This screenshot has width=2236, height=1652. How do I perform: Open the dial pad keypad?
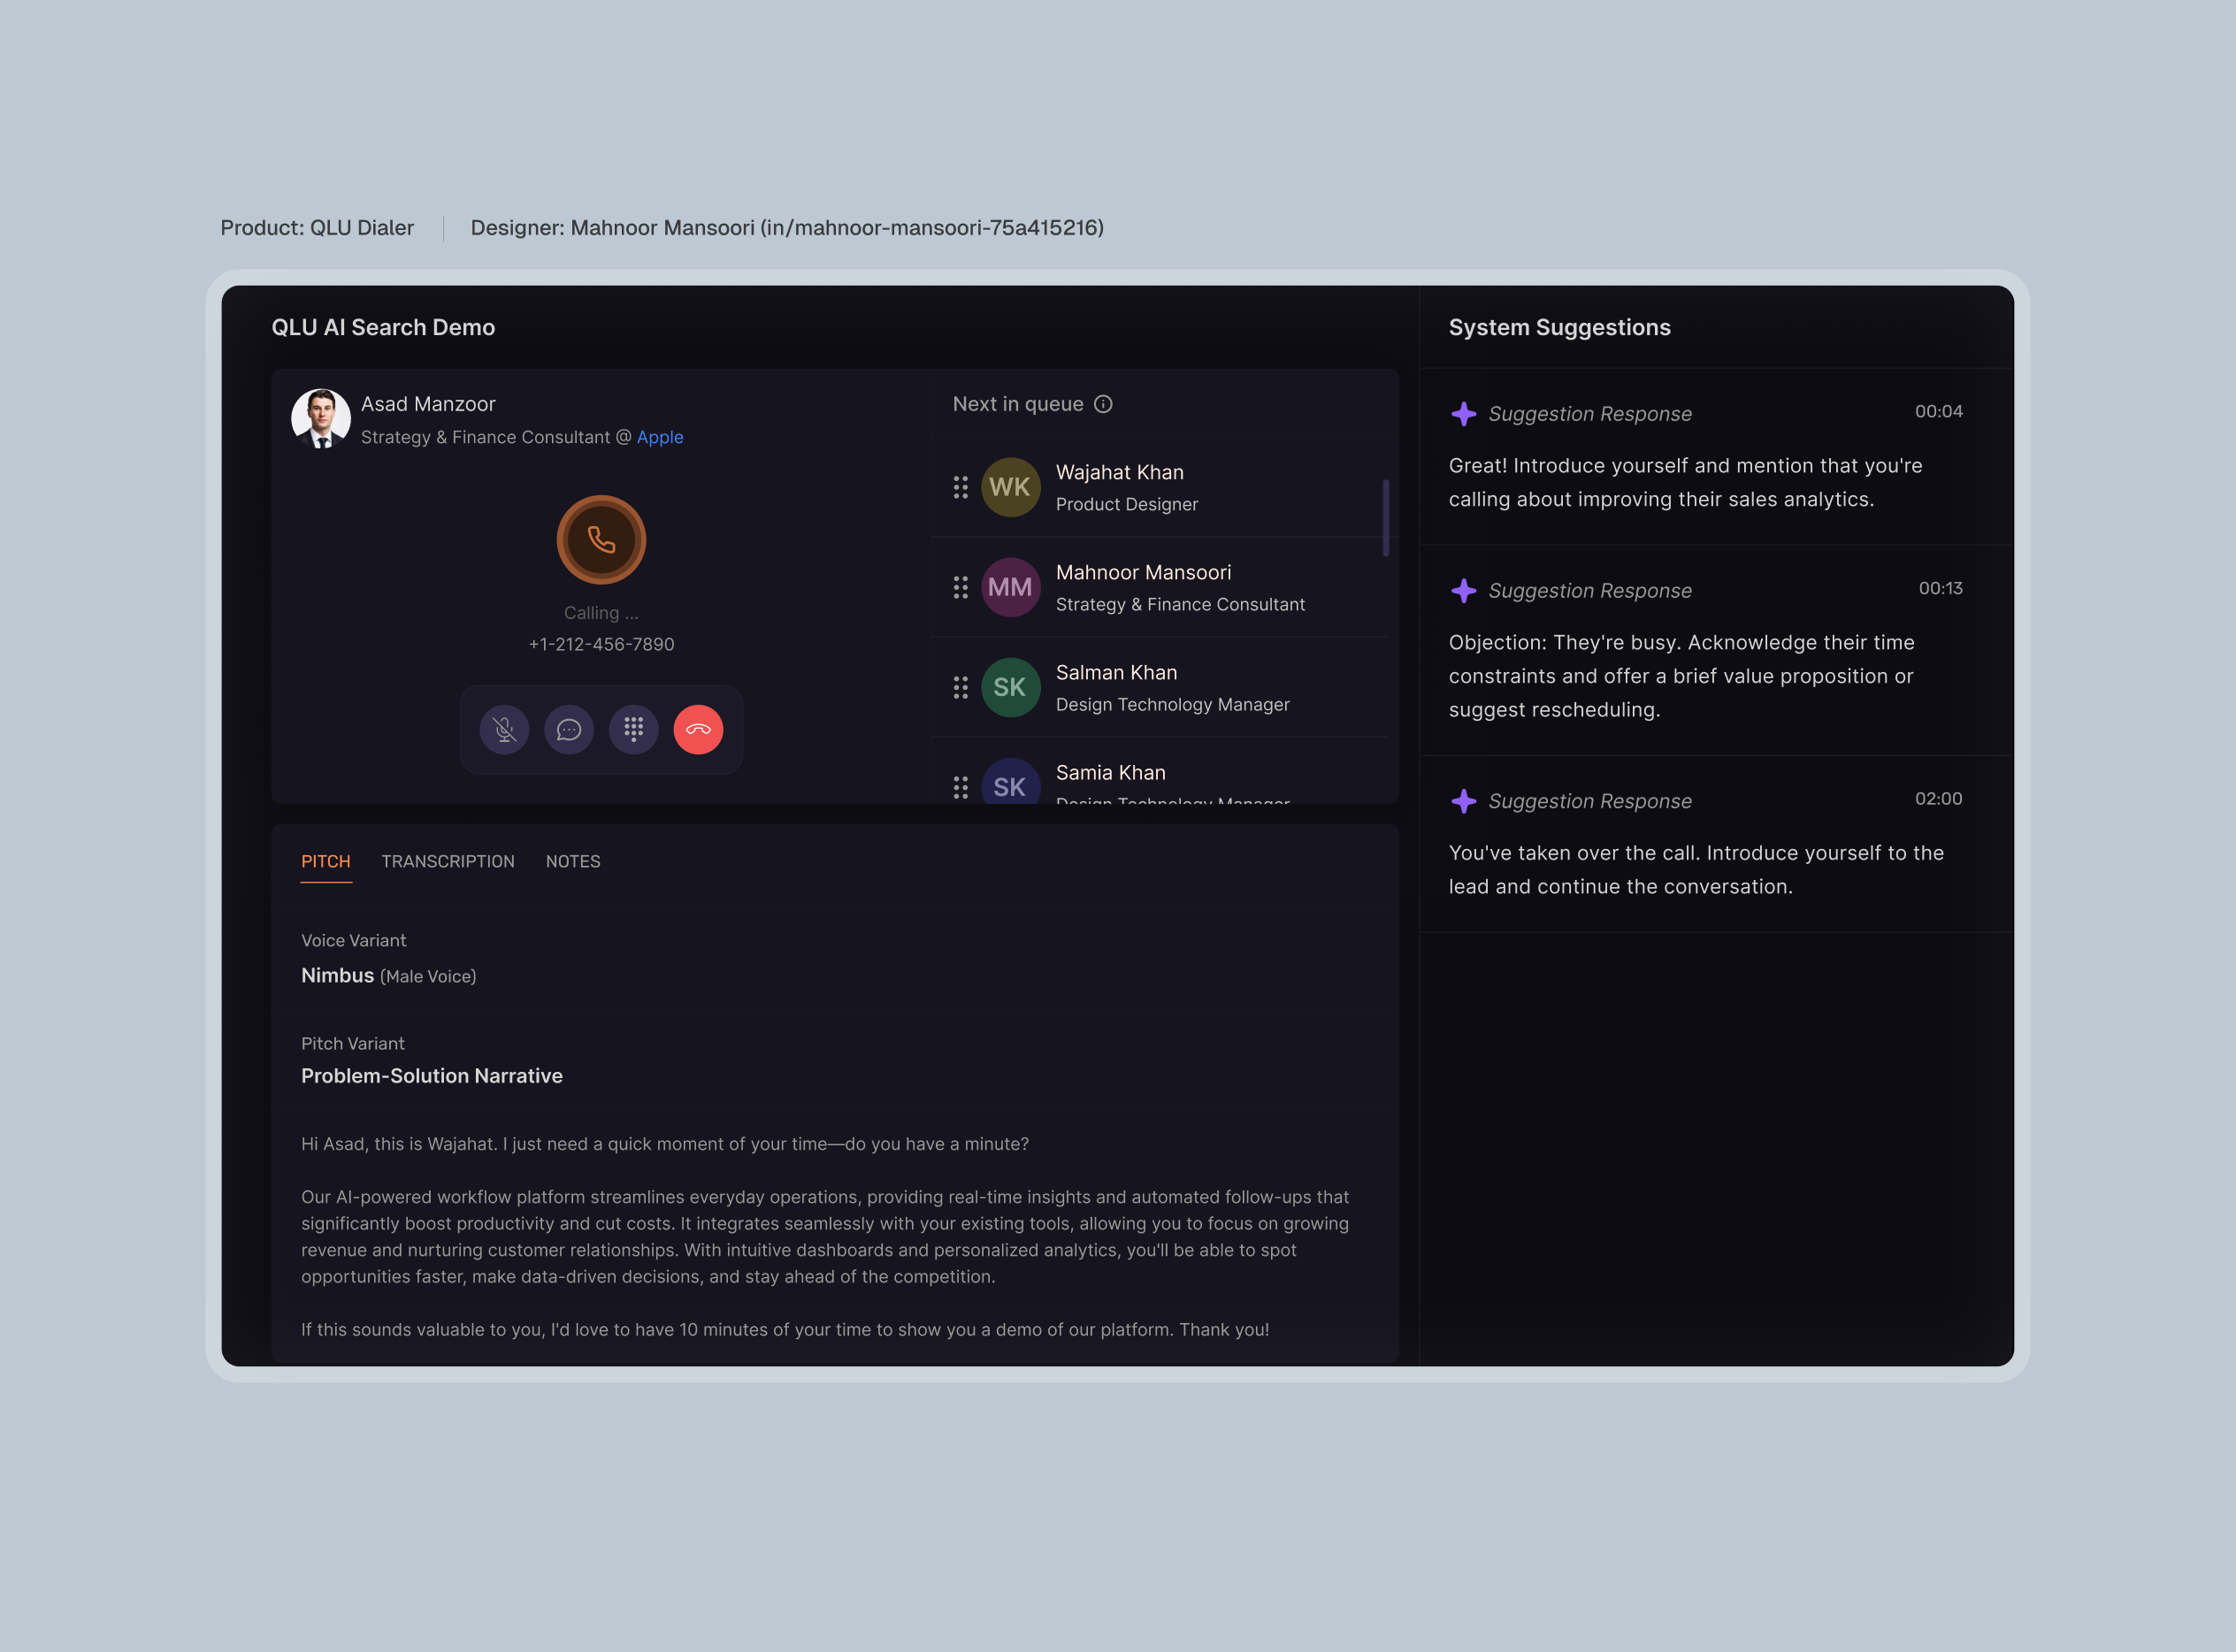[x=634, y=730]
